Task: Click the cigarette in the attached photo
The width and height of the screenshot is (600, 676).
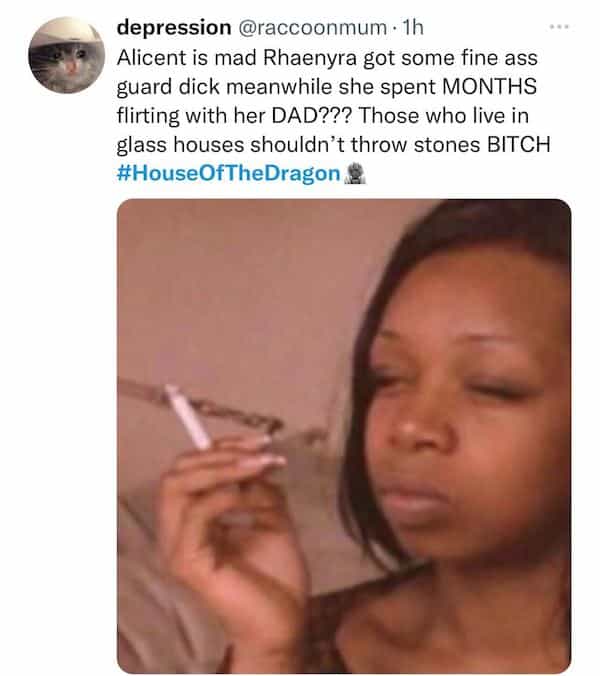Action: (188, 417)
